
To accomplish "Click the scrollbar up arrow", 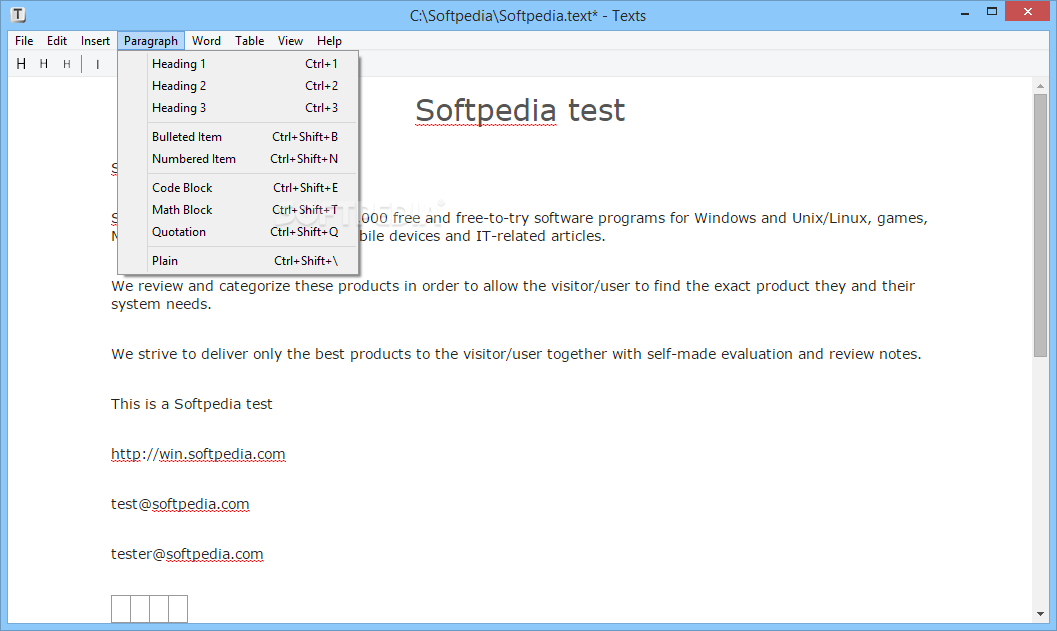I will click(x=1040, y=86).
